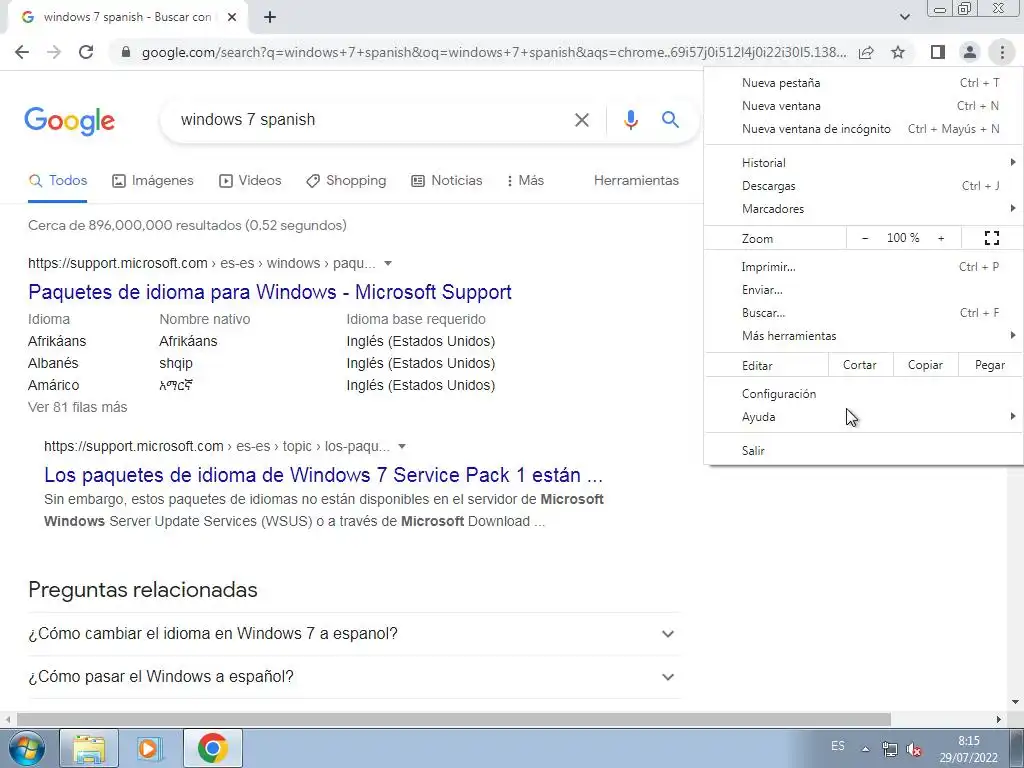This screenshot has height=768, width=1024.
Task: Toggle fullscreen mode icon
Action: 991,238
